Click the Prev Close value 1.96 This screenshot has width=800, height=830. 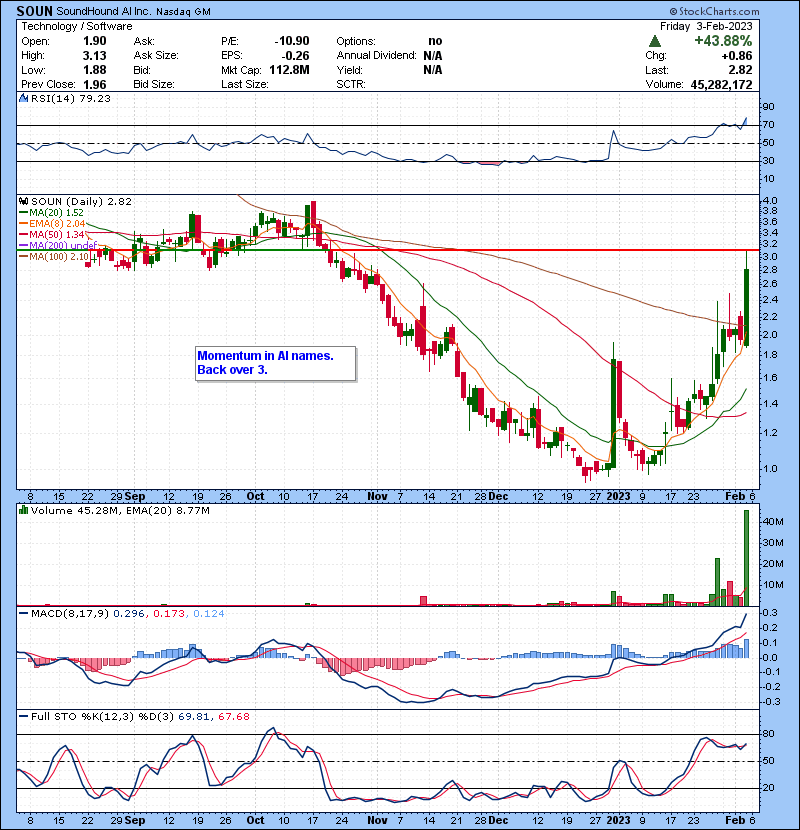tap(95, 85)
